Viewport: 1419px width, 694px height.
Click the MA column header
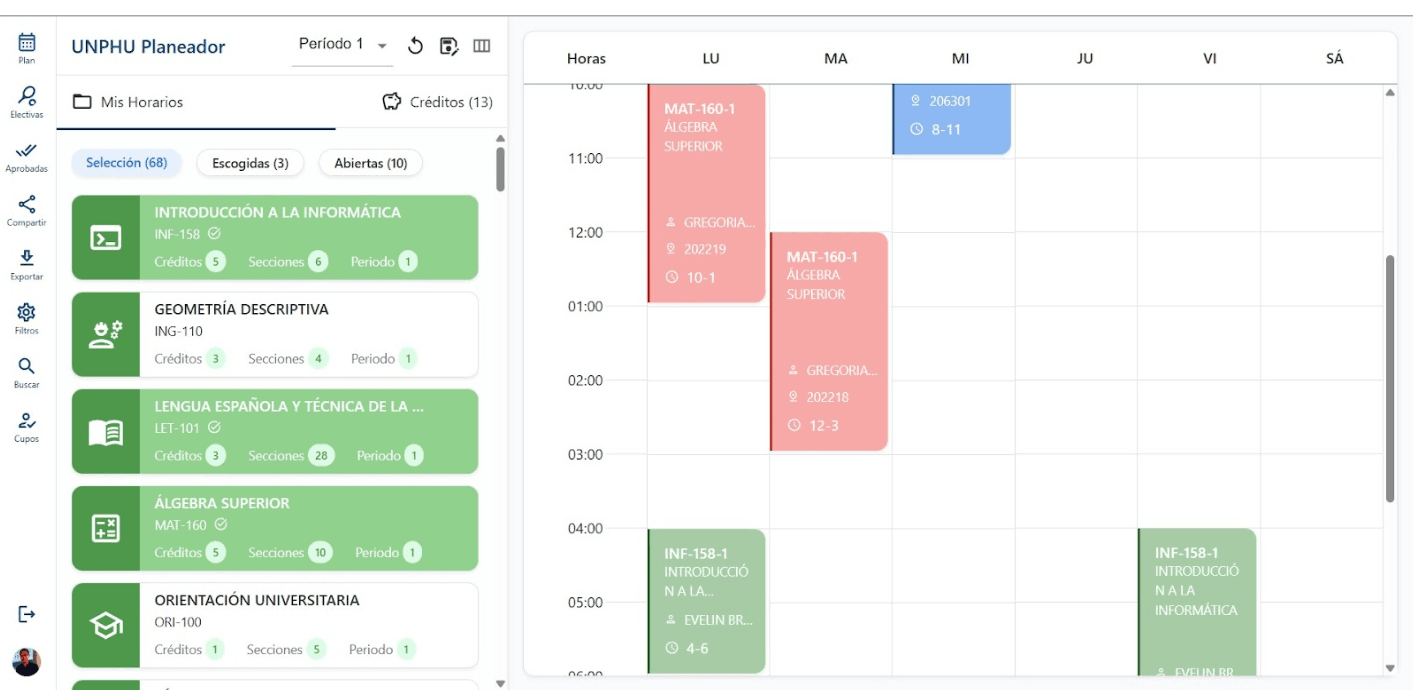pos(836,59)
